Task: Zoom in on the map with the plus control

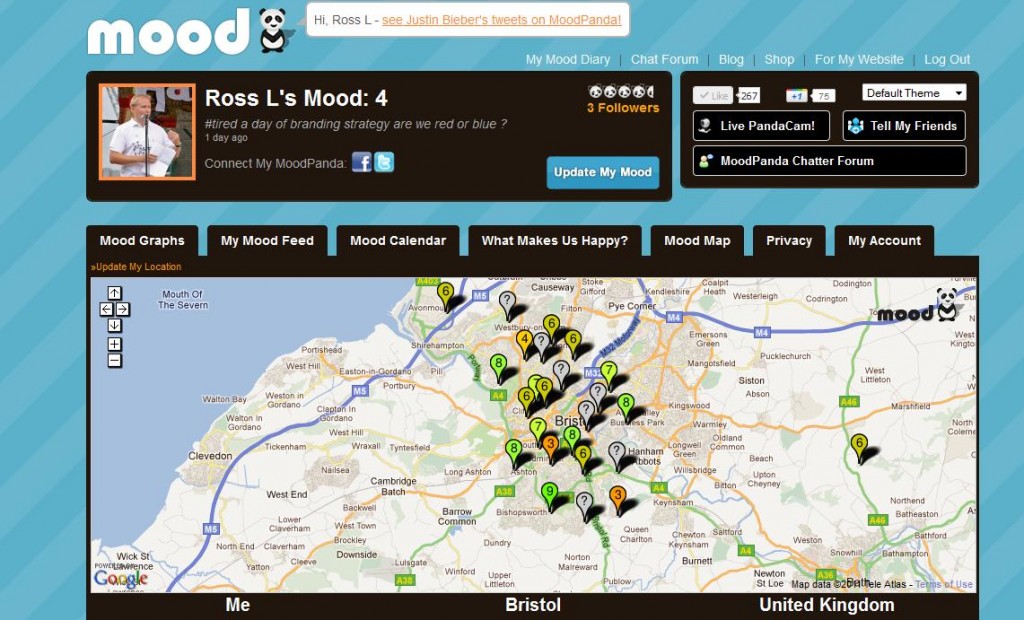Action: pyautogui.click(x=114, y=344)
